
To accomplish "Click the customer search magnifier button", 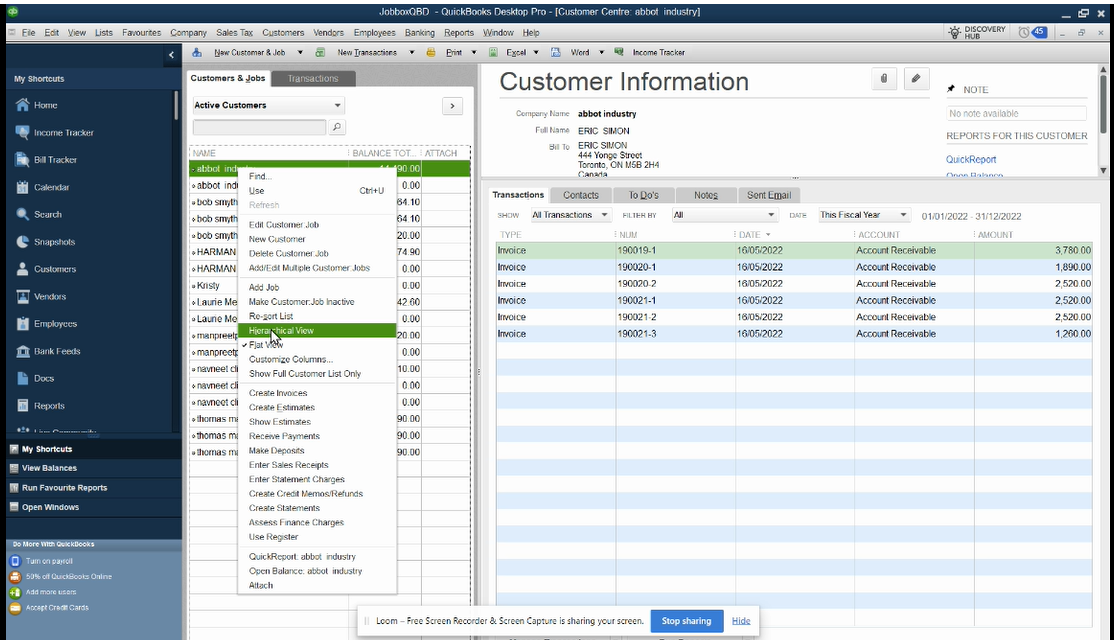I will [x=337, y=127].
